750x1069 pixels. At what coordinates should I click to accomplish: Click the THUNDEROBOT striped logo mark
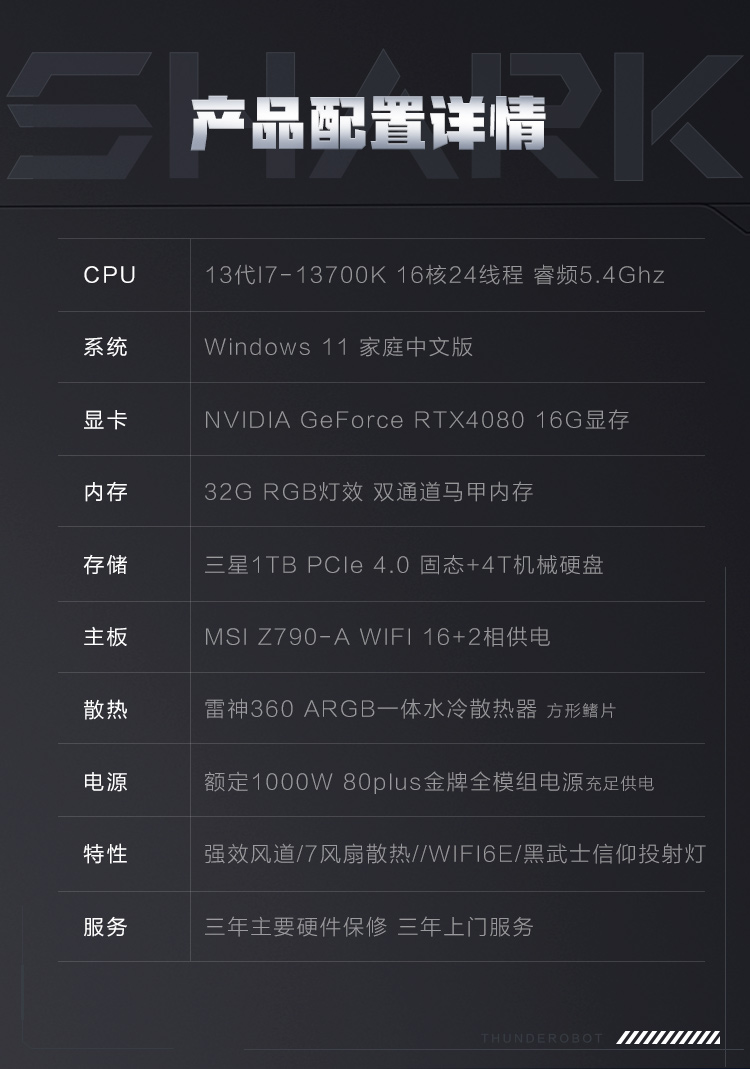pos(668,1038)
